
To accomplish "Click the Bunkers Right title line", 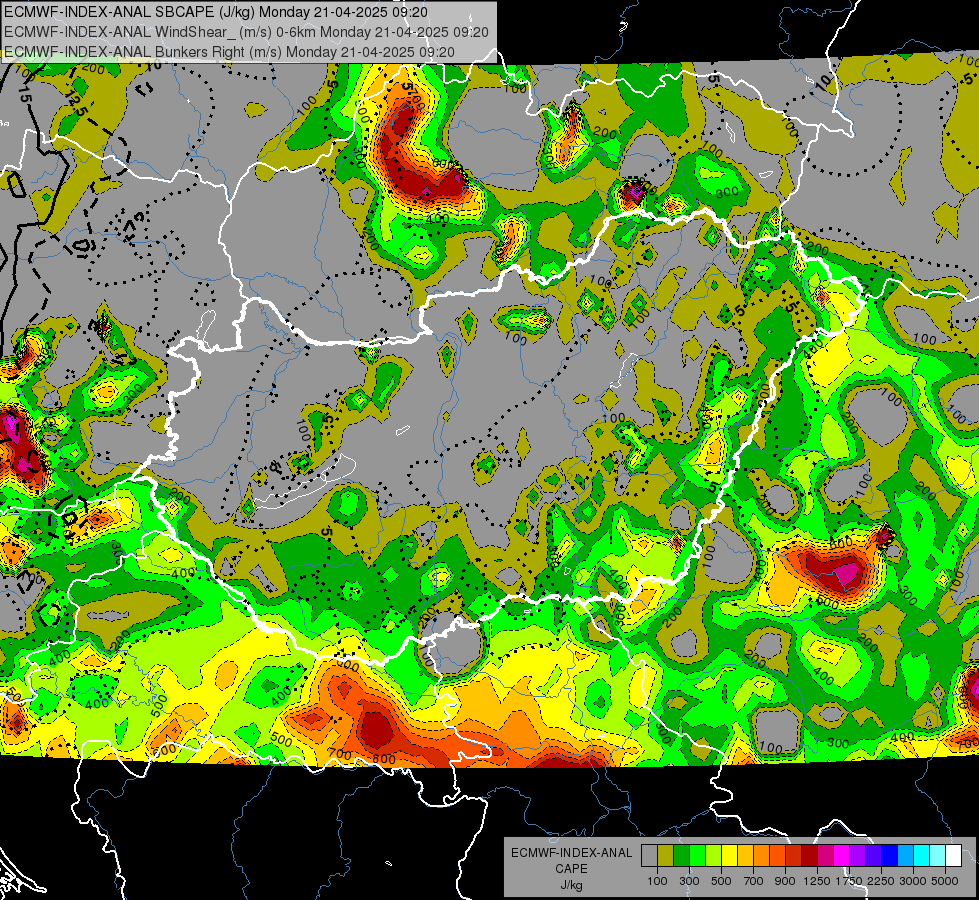I will (x=229, y=52).
